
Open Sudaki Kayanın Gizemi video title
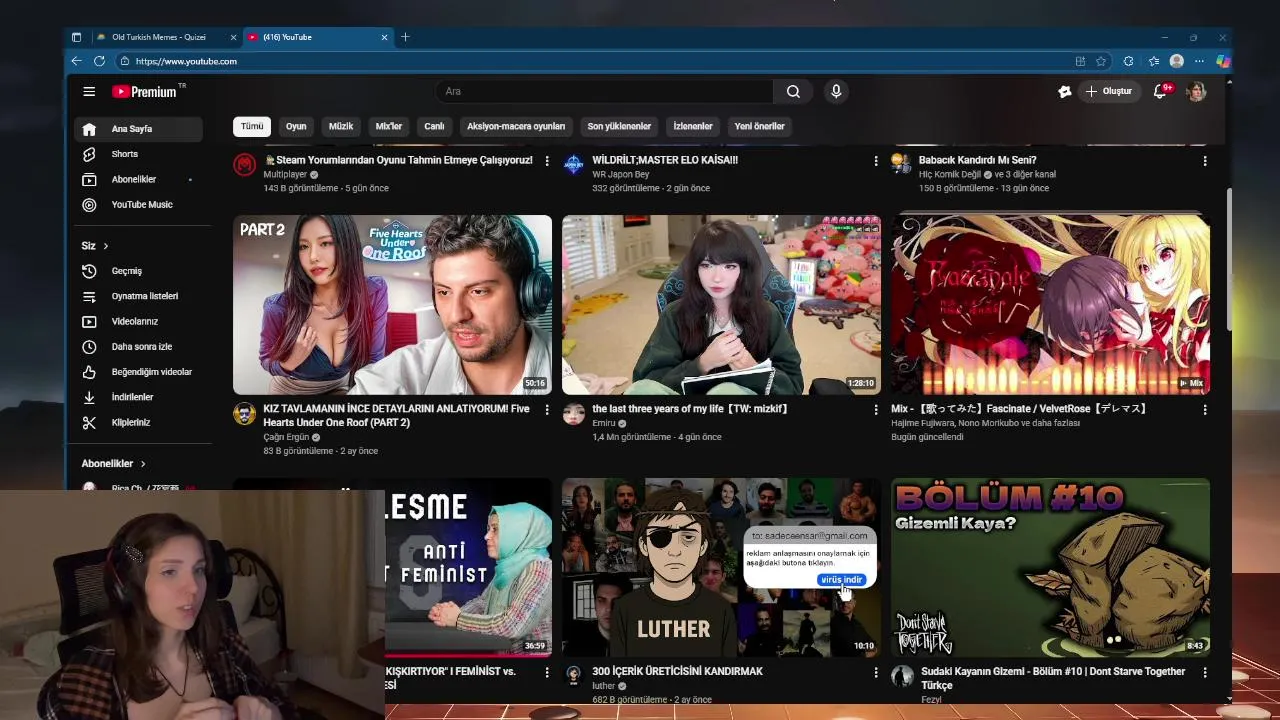click(1053, 678)
